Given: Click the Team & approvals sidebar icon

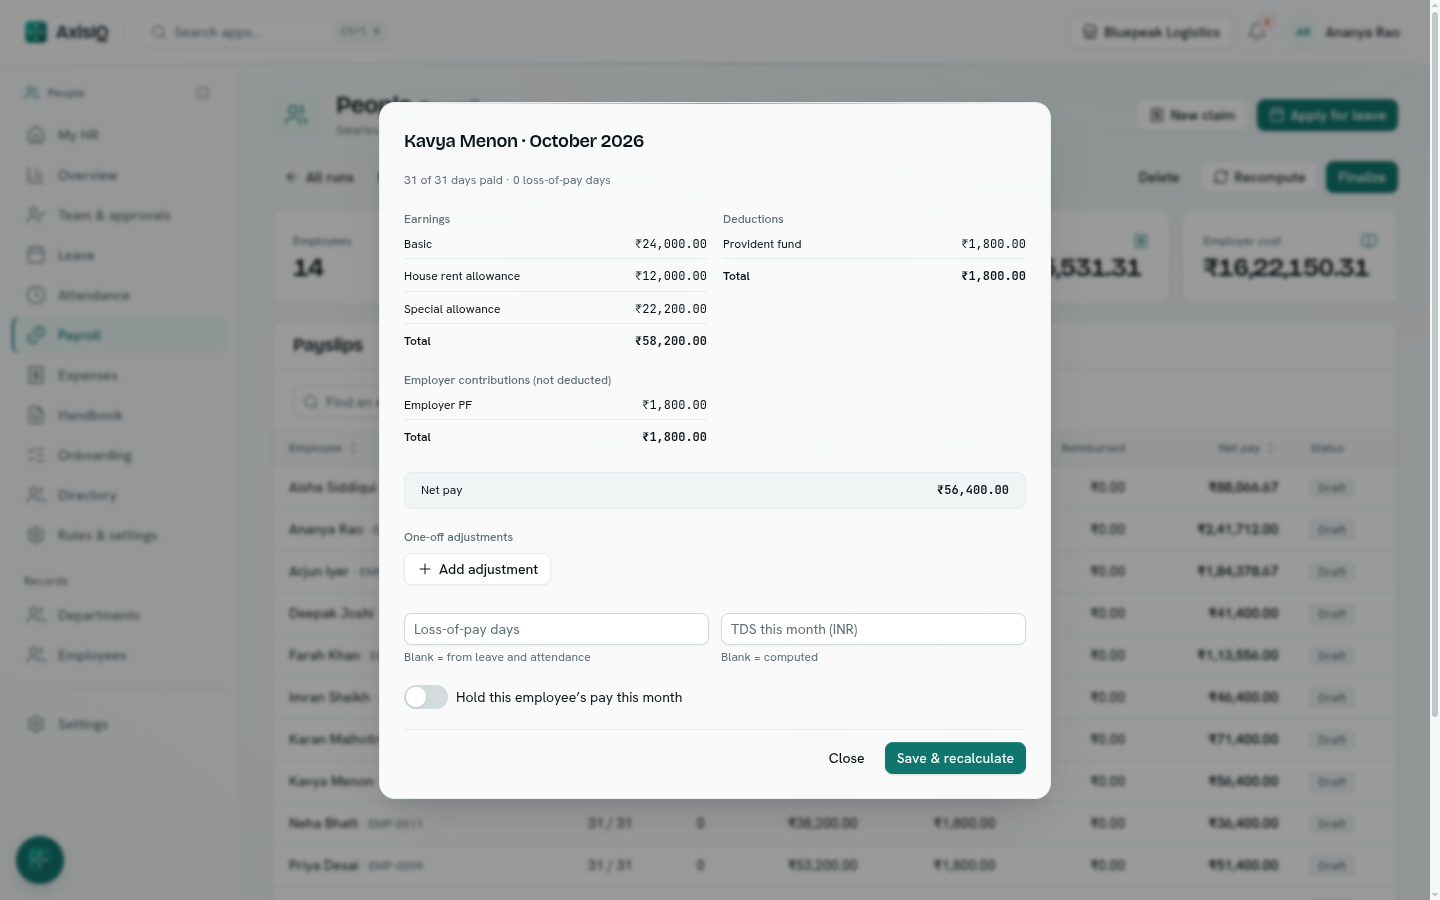Looking at the screenshot, I should (36, 215).
